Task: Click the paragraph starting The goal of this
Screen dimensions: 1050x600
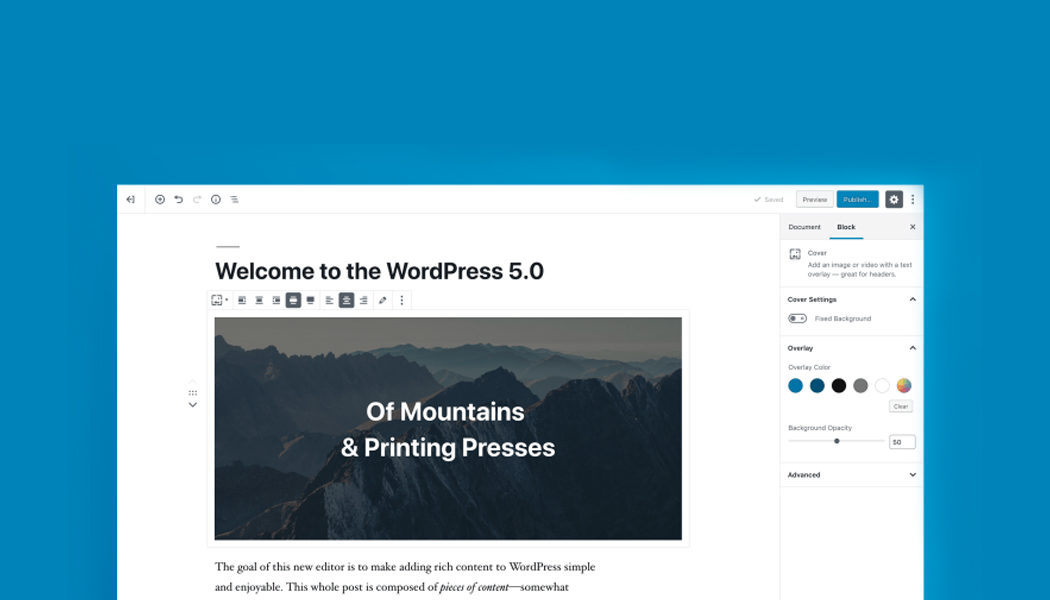Action: 404,577
